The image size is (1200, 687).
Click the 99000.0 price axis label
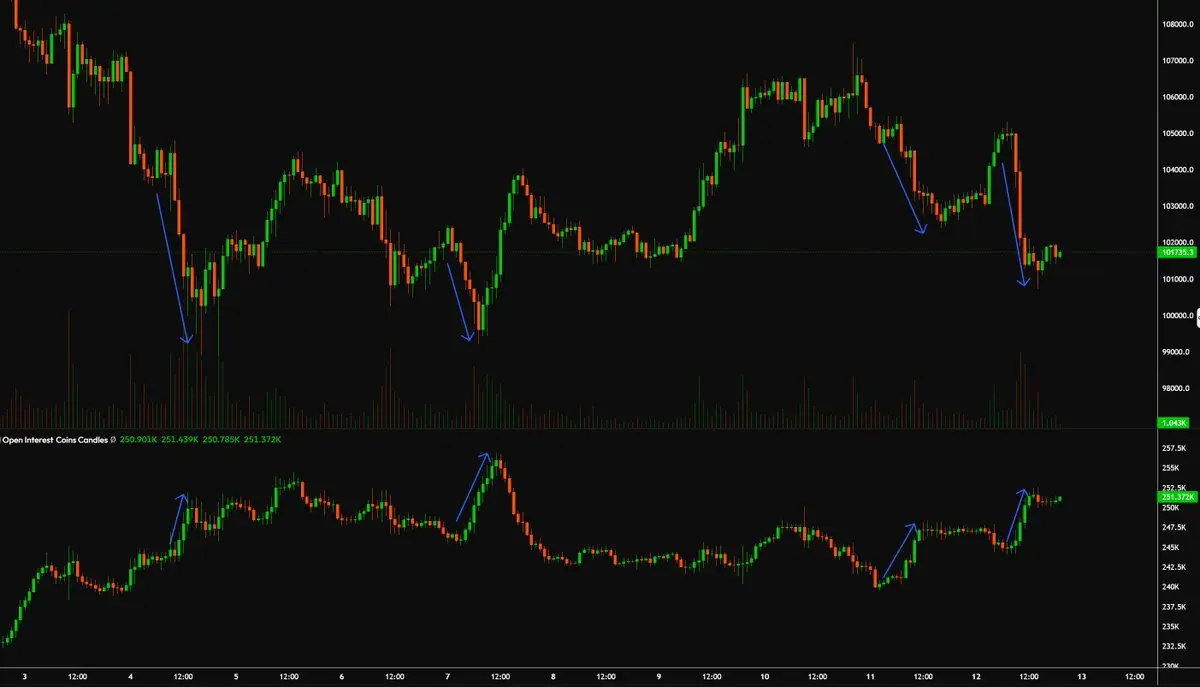click(1177, 352)
